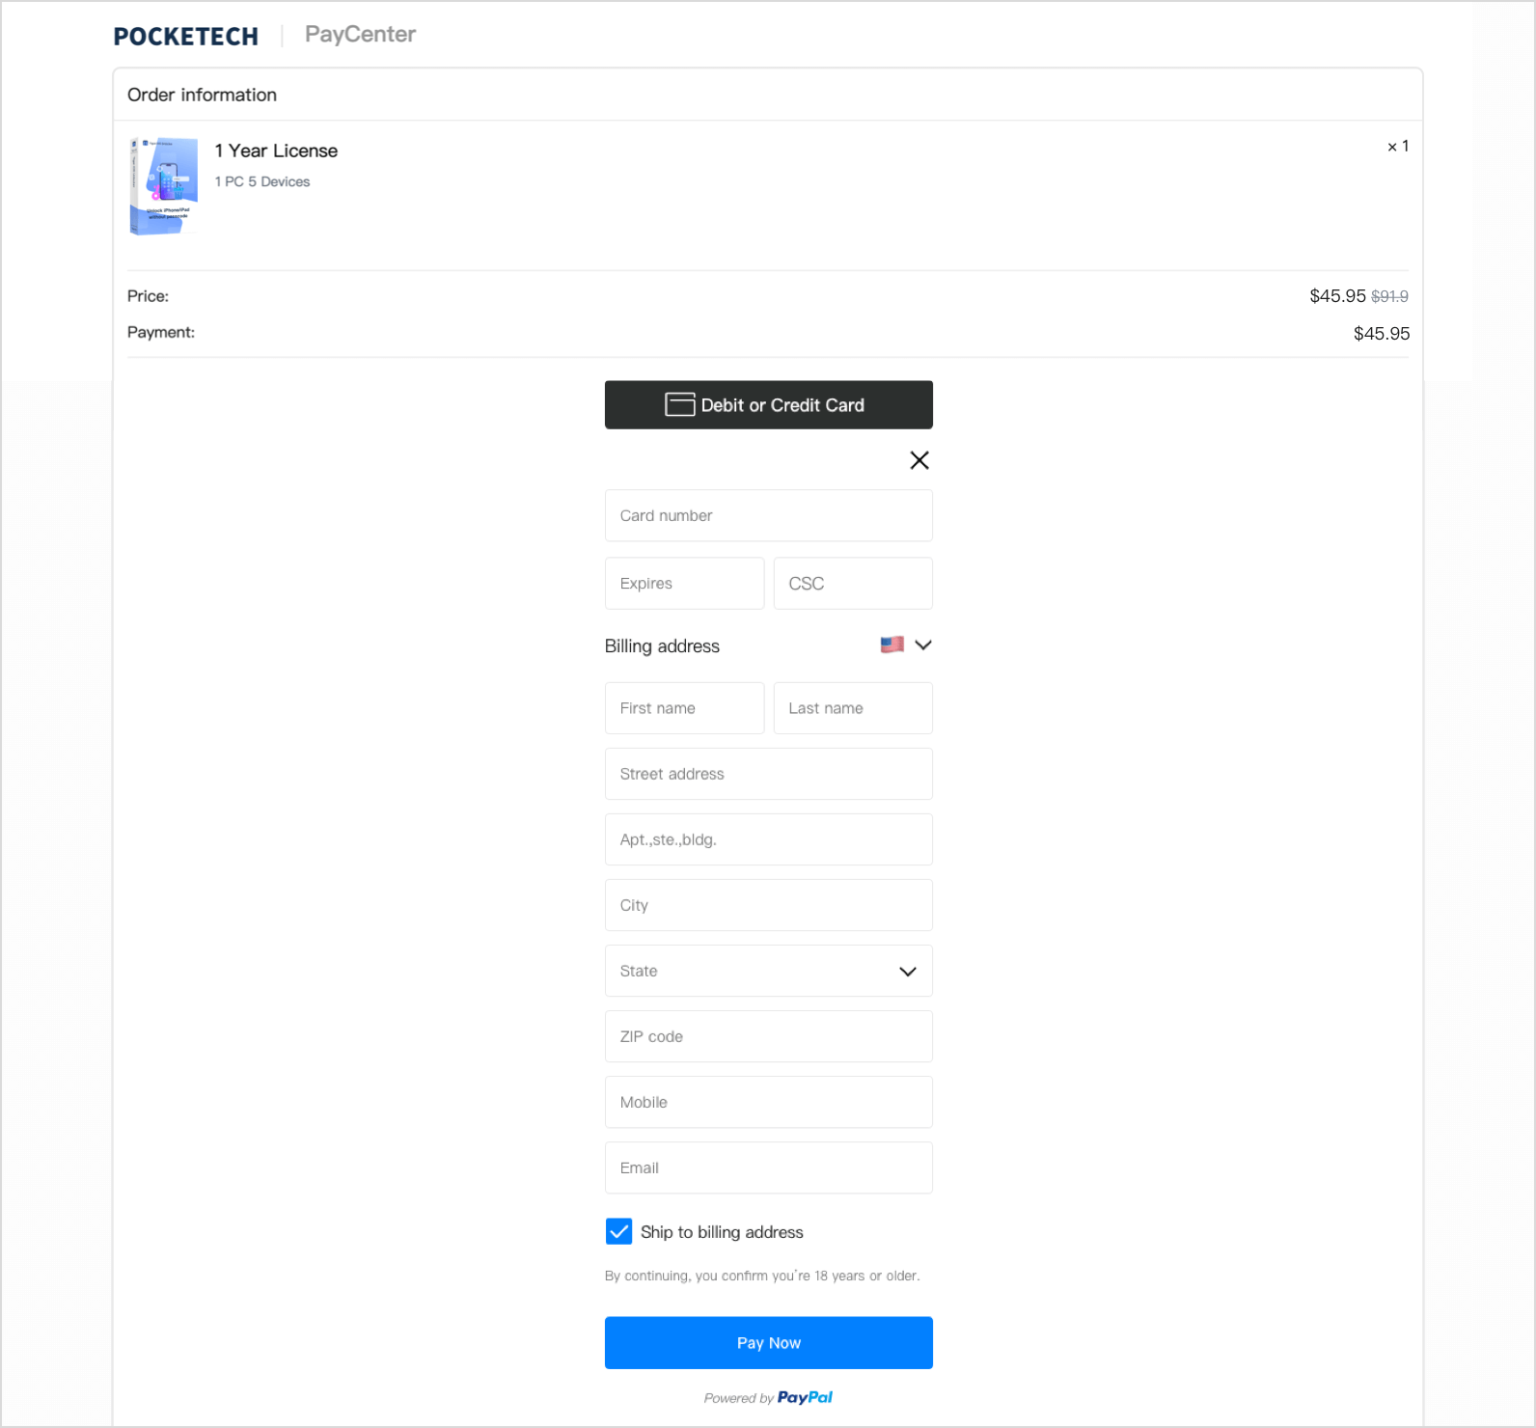Viewport: 1536px width, 1428px height.
Task: Click the US flag country icon
Action: pyautogui.click(x=892, y=645)
